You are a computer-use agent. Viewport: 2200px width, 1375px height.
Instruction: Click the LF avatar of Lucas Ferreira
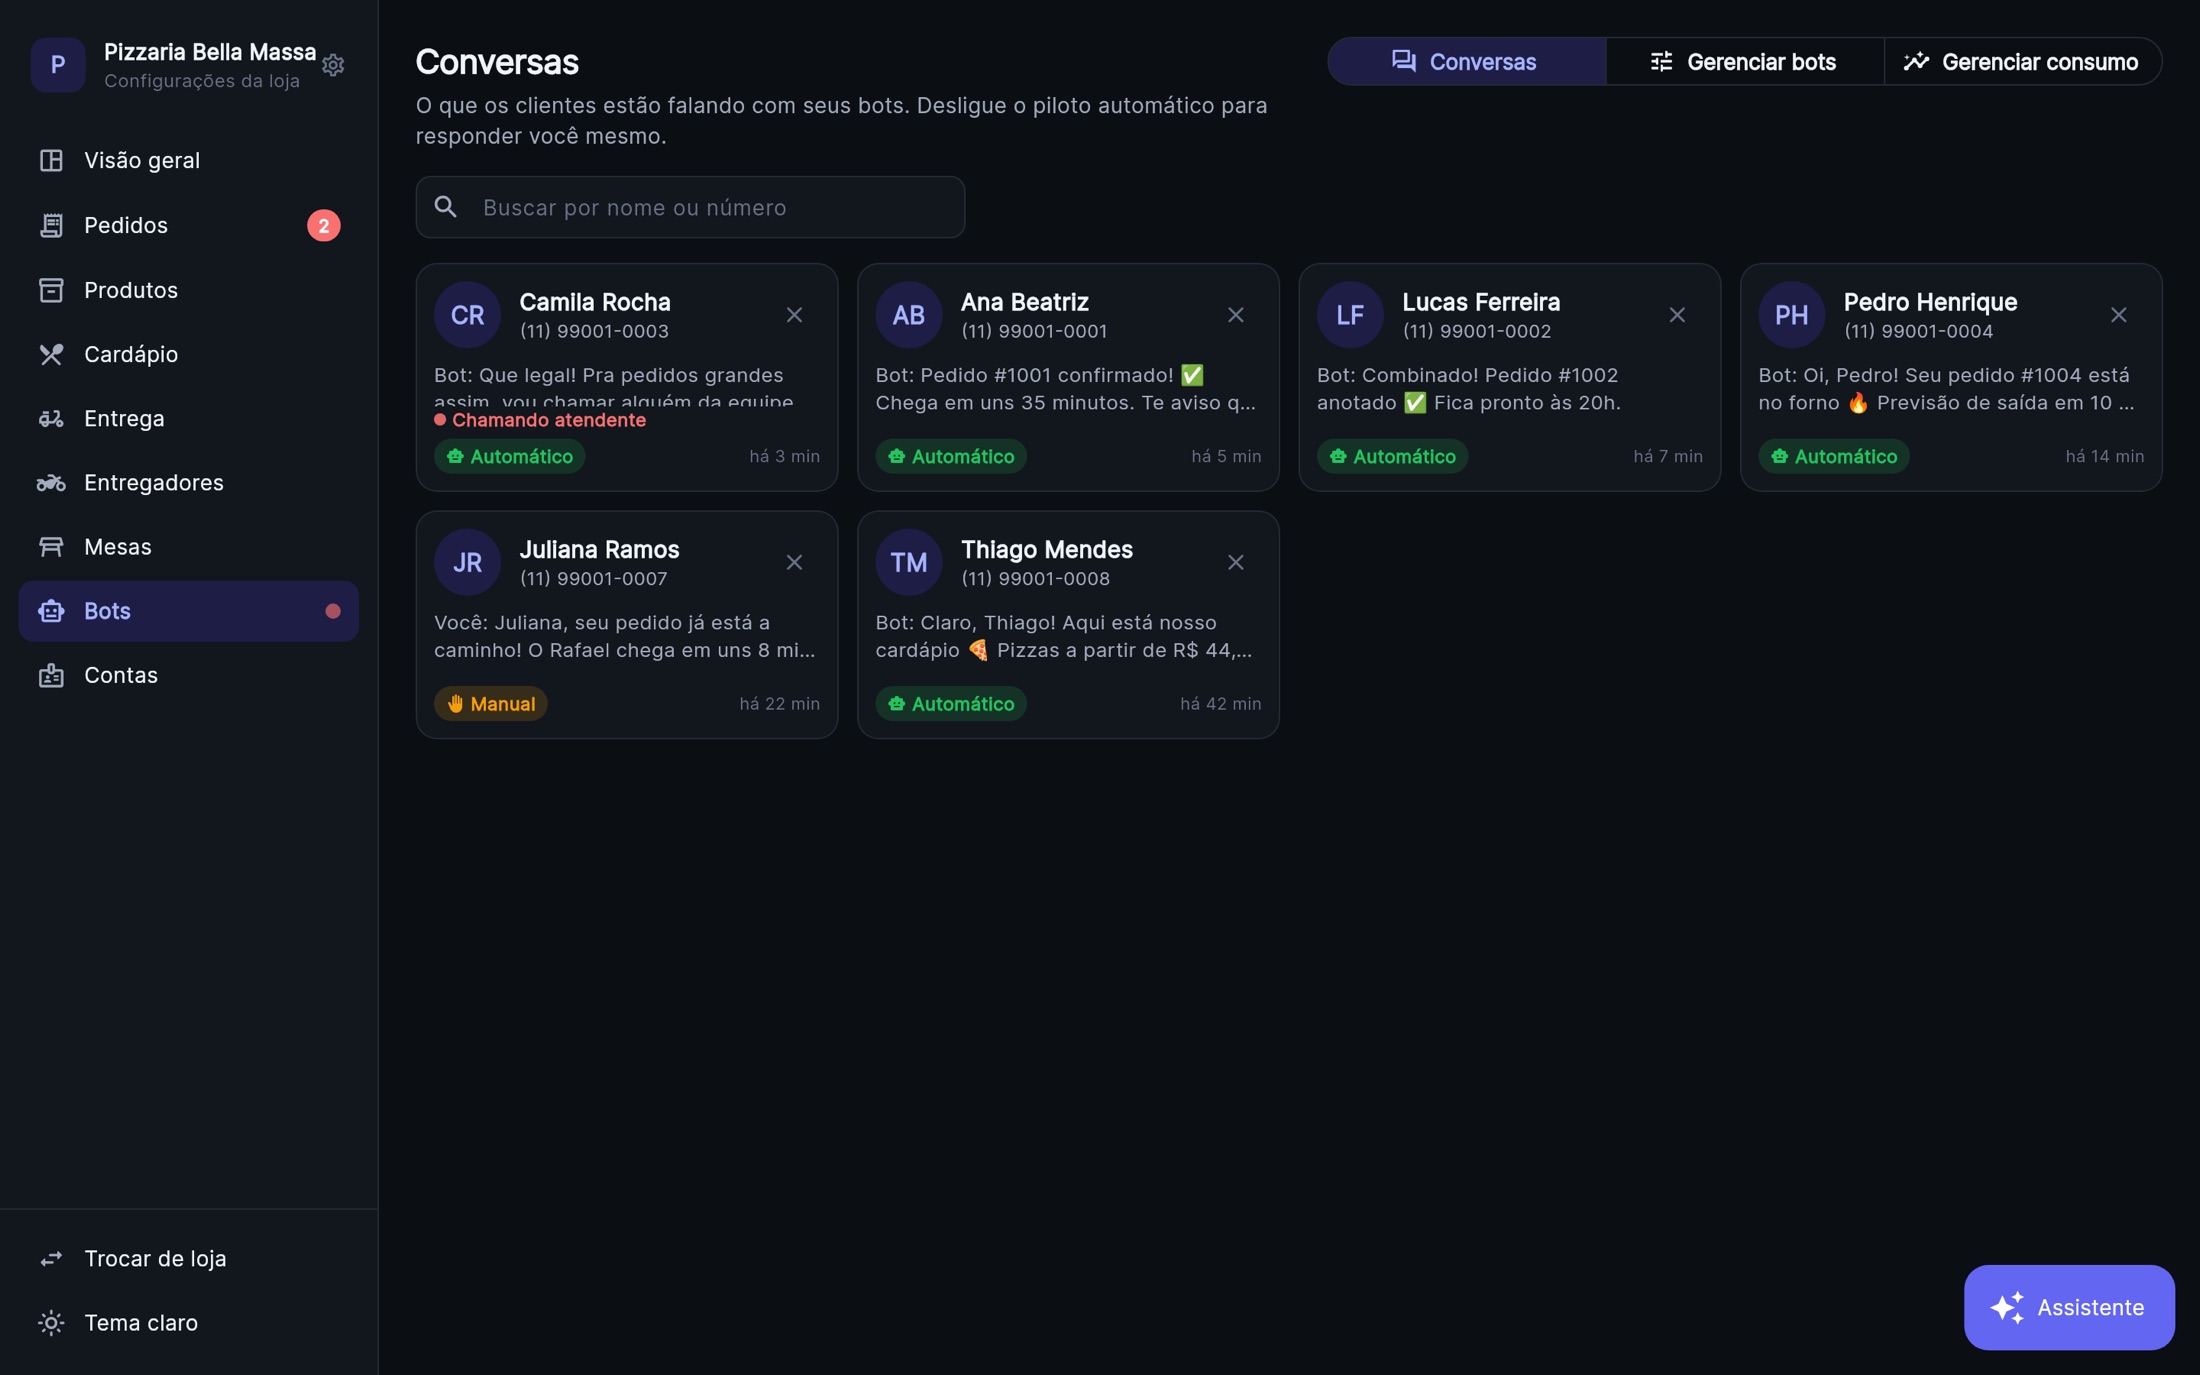tap(1350, 315)
